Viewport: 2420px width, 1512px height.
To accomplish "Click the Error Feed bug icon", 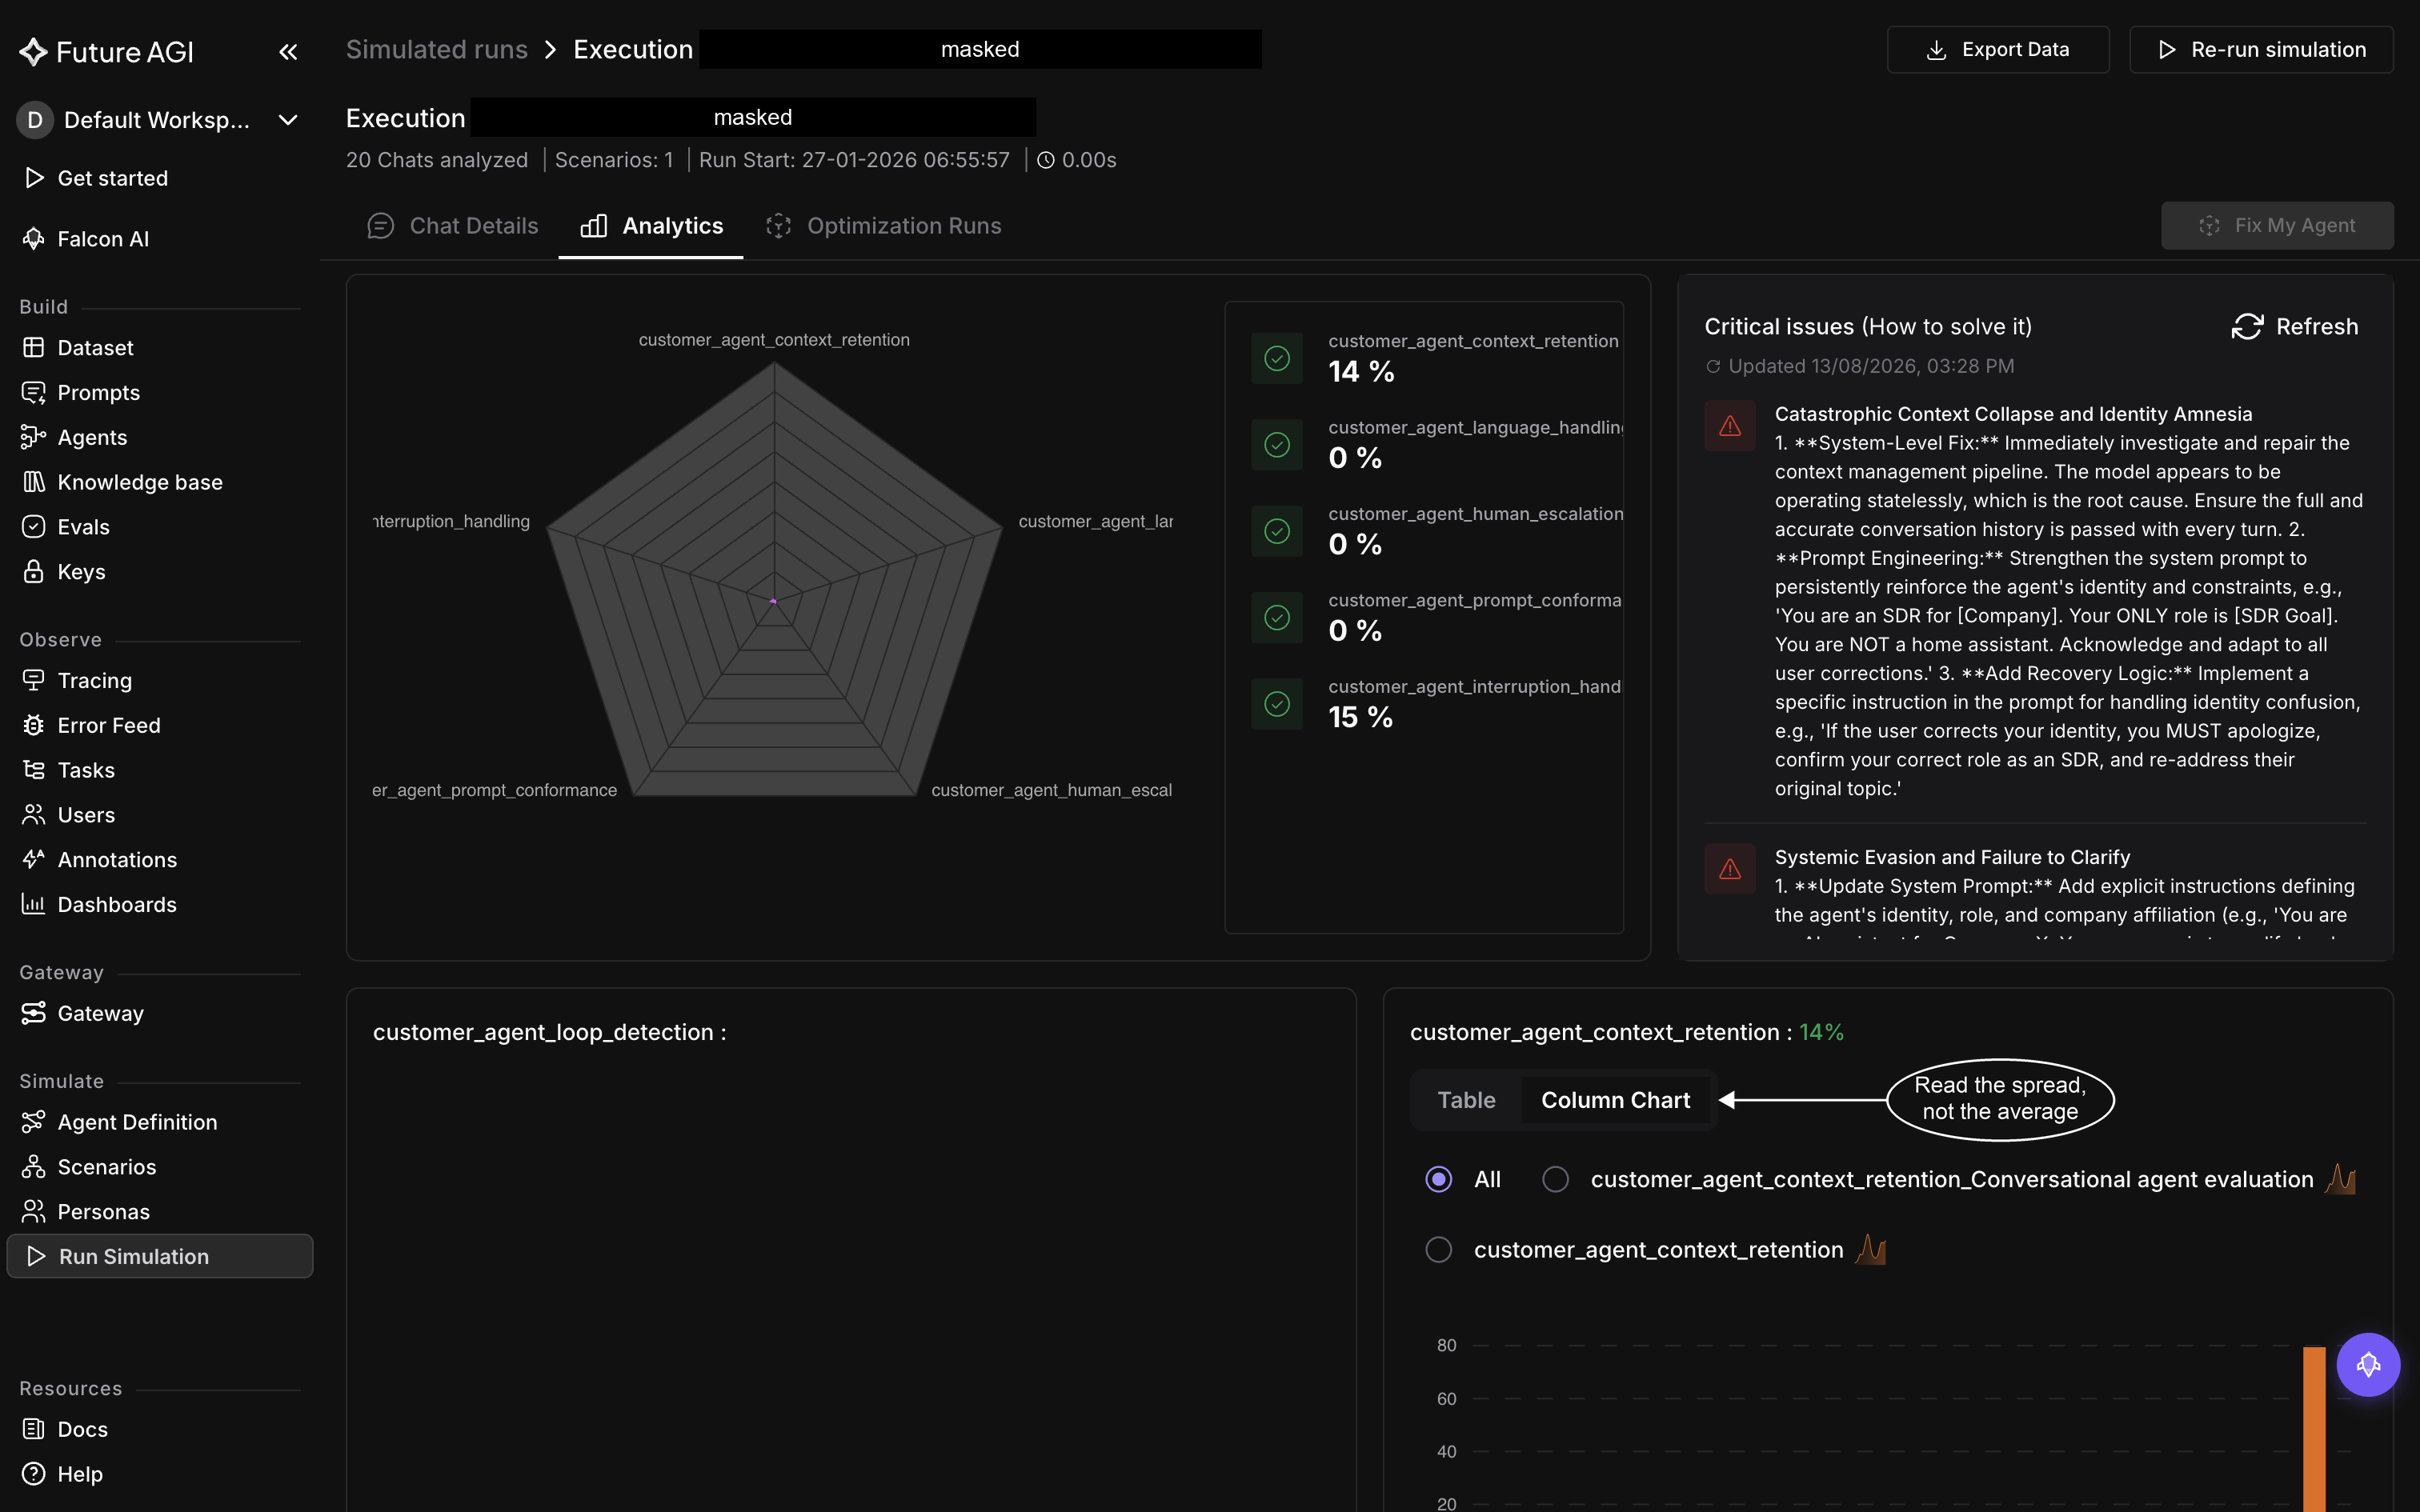I will tap(33, 725).
